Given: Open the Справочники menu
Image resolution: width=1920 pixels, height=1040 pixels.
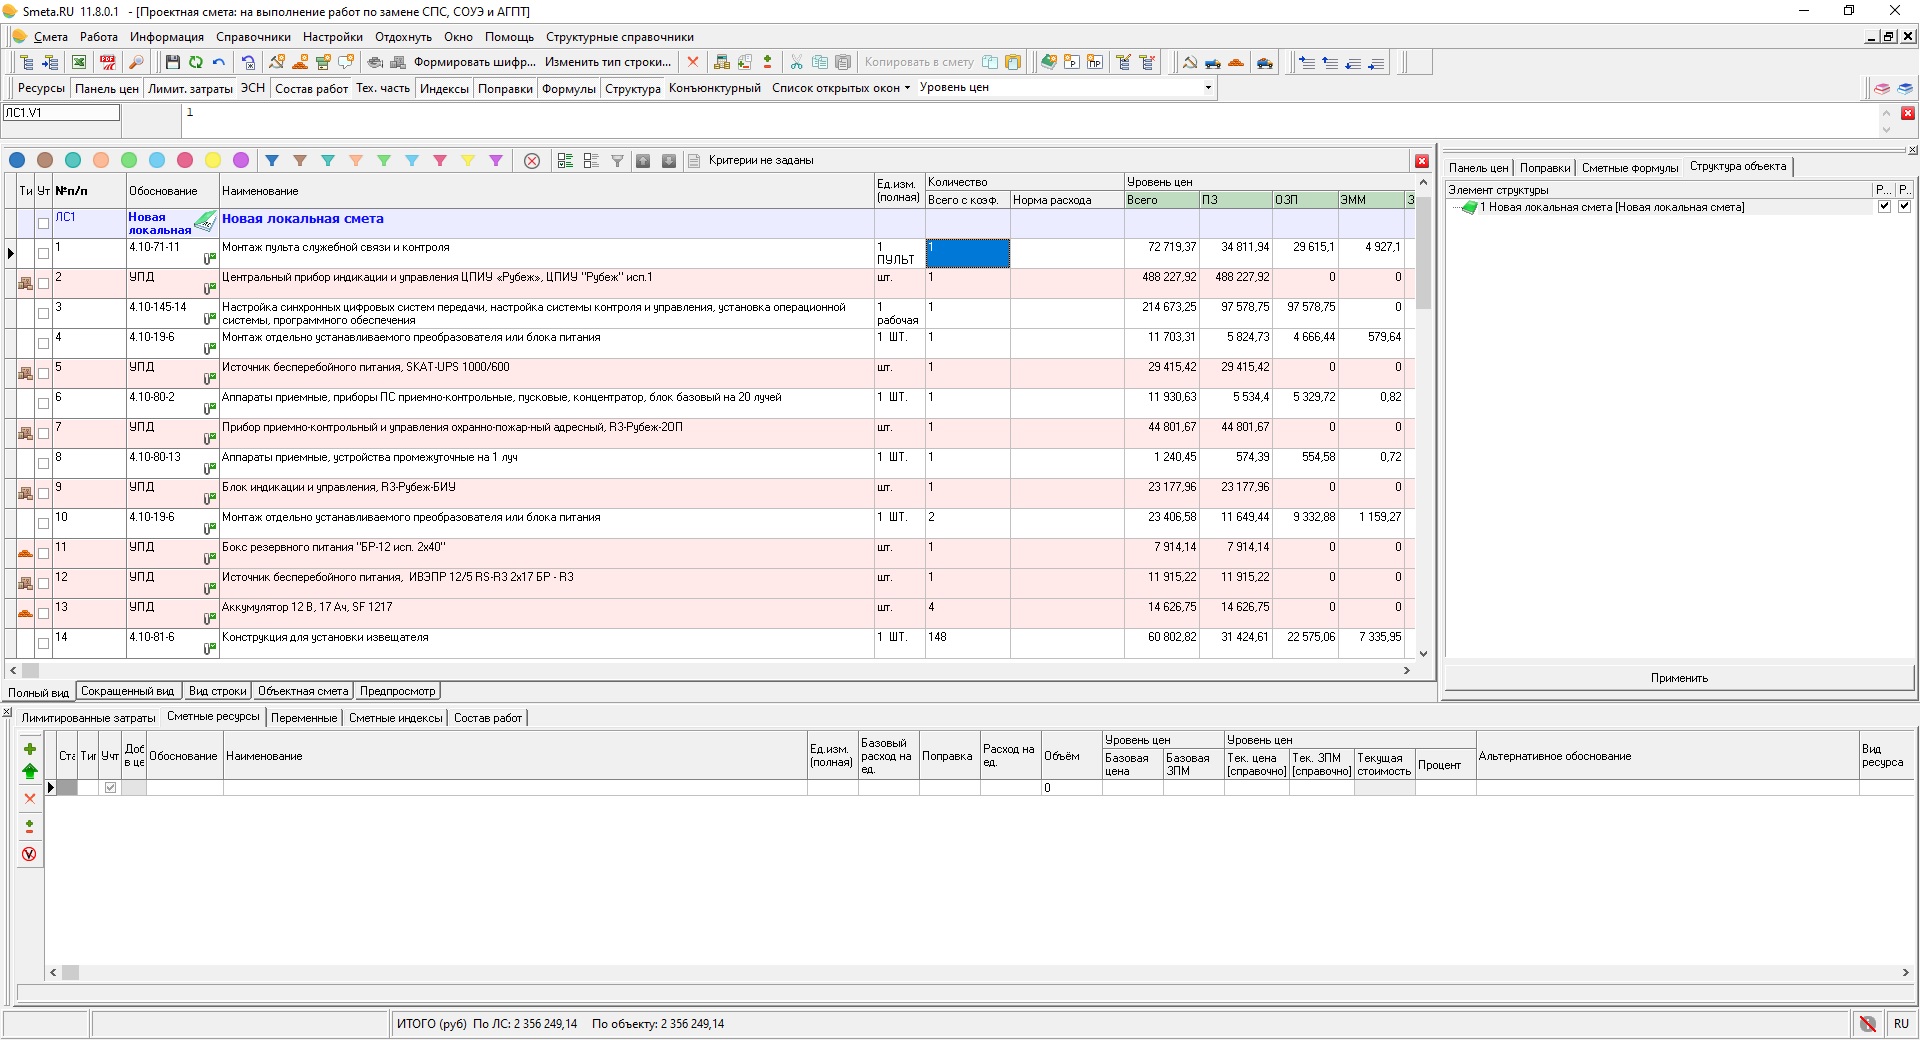Looking at the screenshot, I should coord(253,37).
